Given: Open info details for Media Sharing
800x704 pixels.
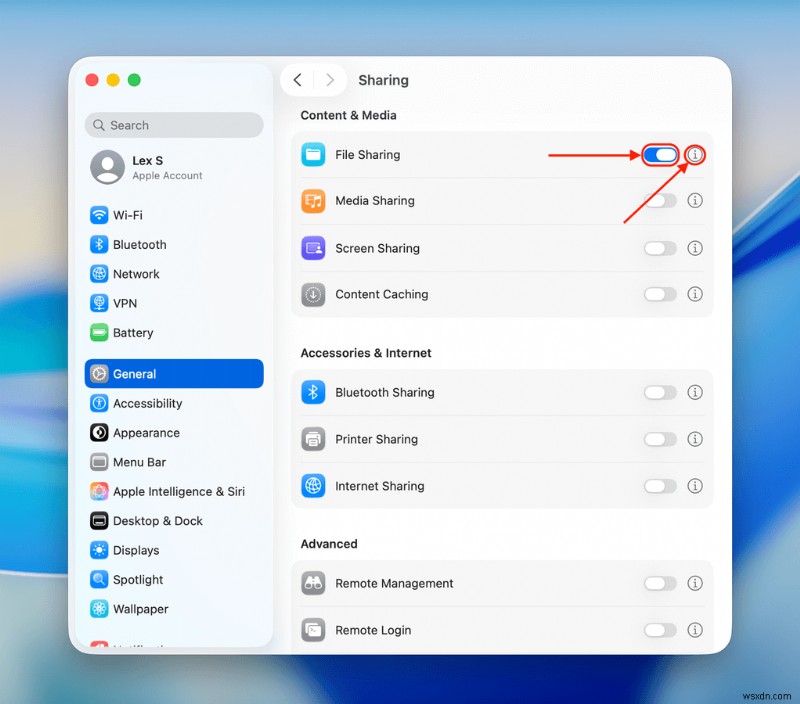Looking at the screenshot, I should 695,200.
